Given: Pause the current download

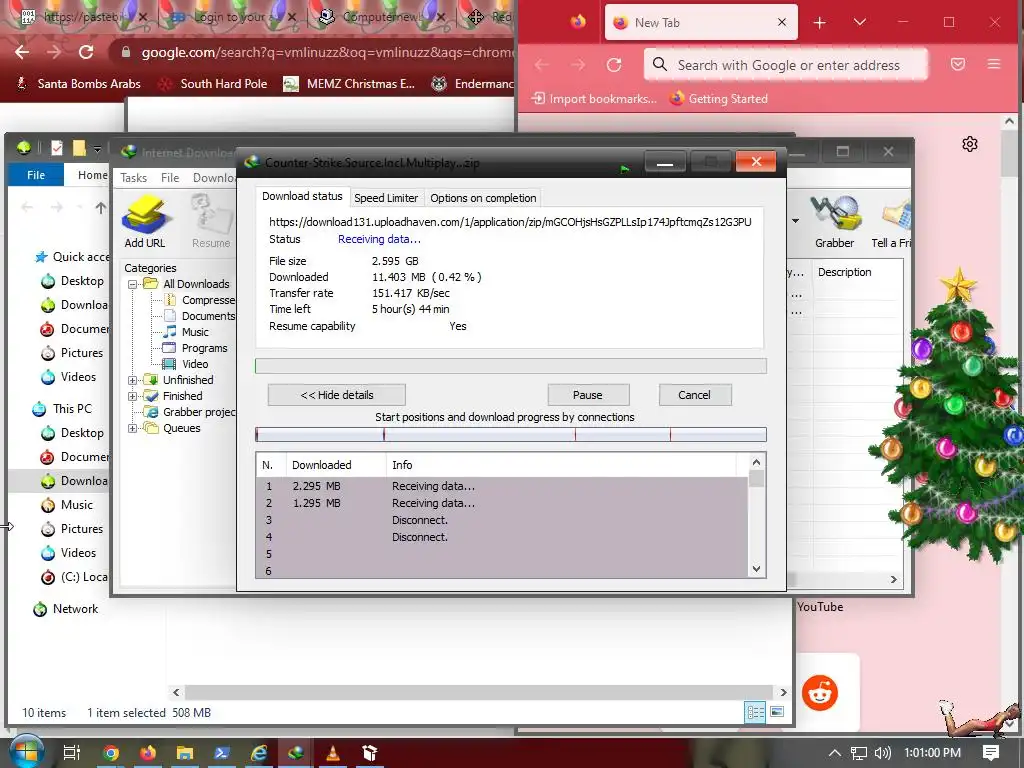Looking at the screenshot, I should (588, 395).
